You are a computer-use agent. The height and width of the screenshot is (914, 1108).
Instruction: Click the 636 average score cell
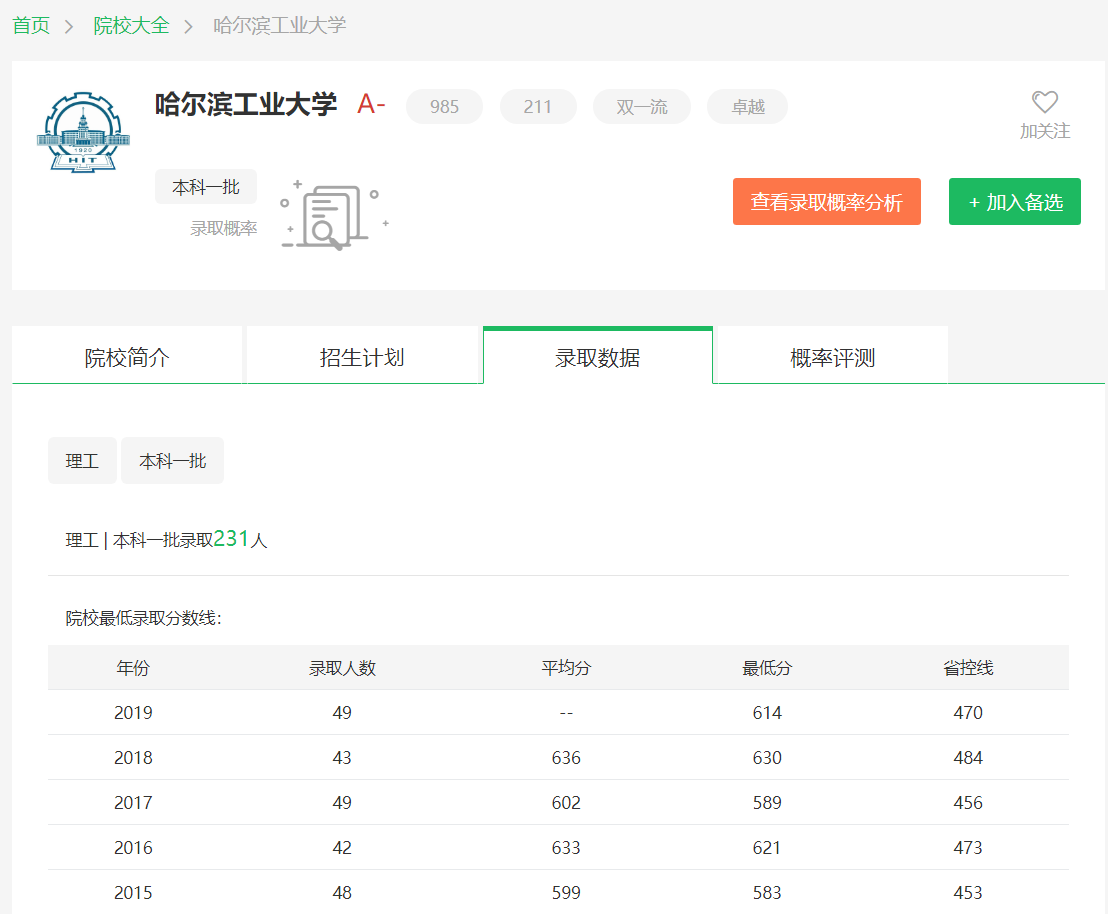coord(566,758)
